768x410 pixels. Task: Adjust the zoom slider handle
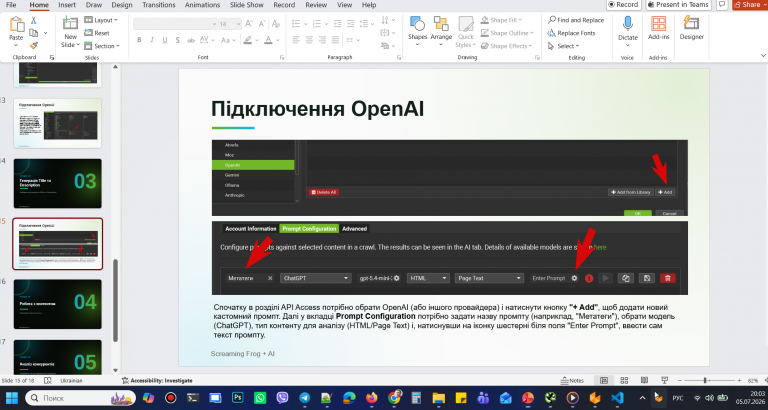(x=705, y=380)
